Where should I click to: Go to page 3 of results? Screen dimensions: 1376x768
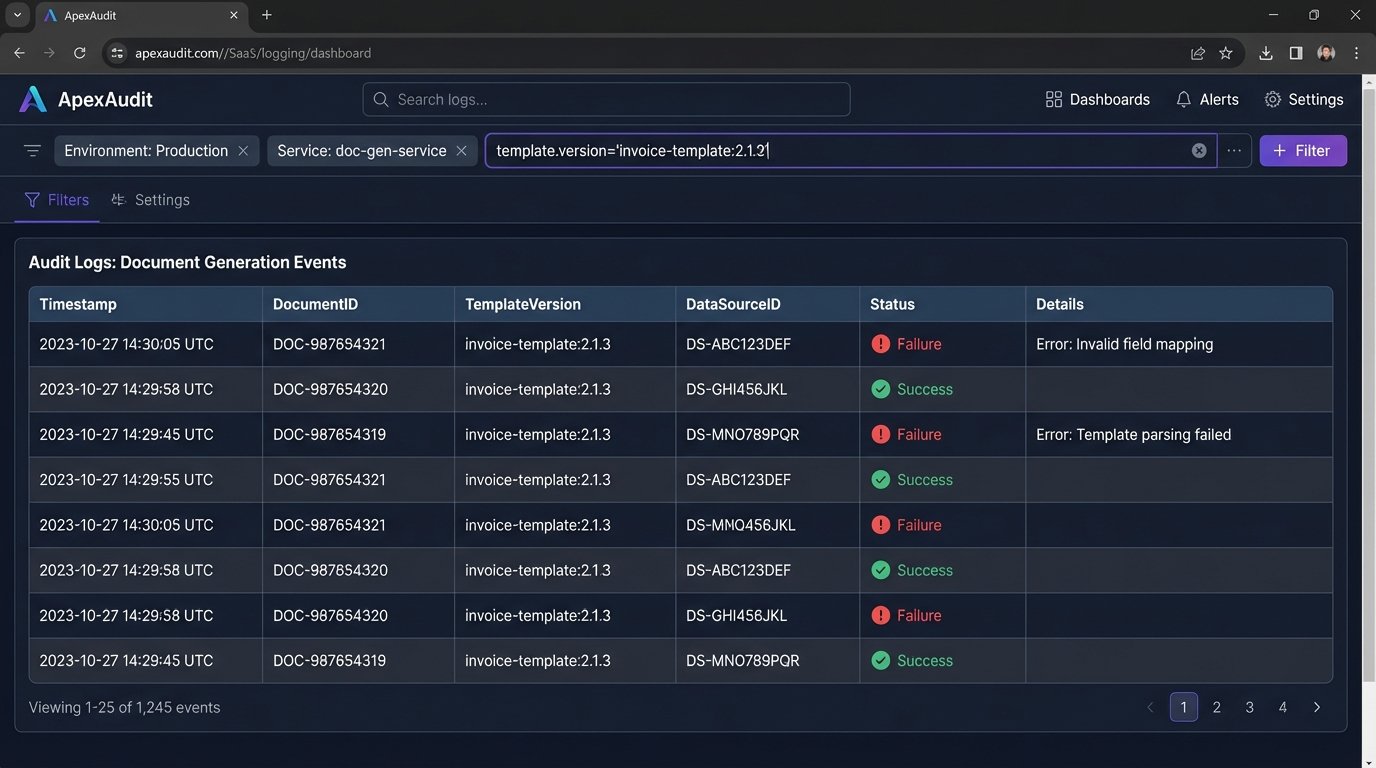point(1249,707)
